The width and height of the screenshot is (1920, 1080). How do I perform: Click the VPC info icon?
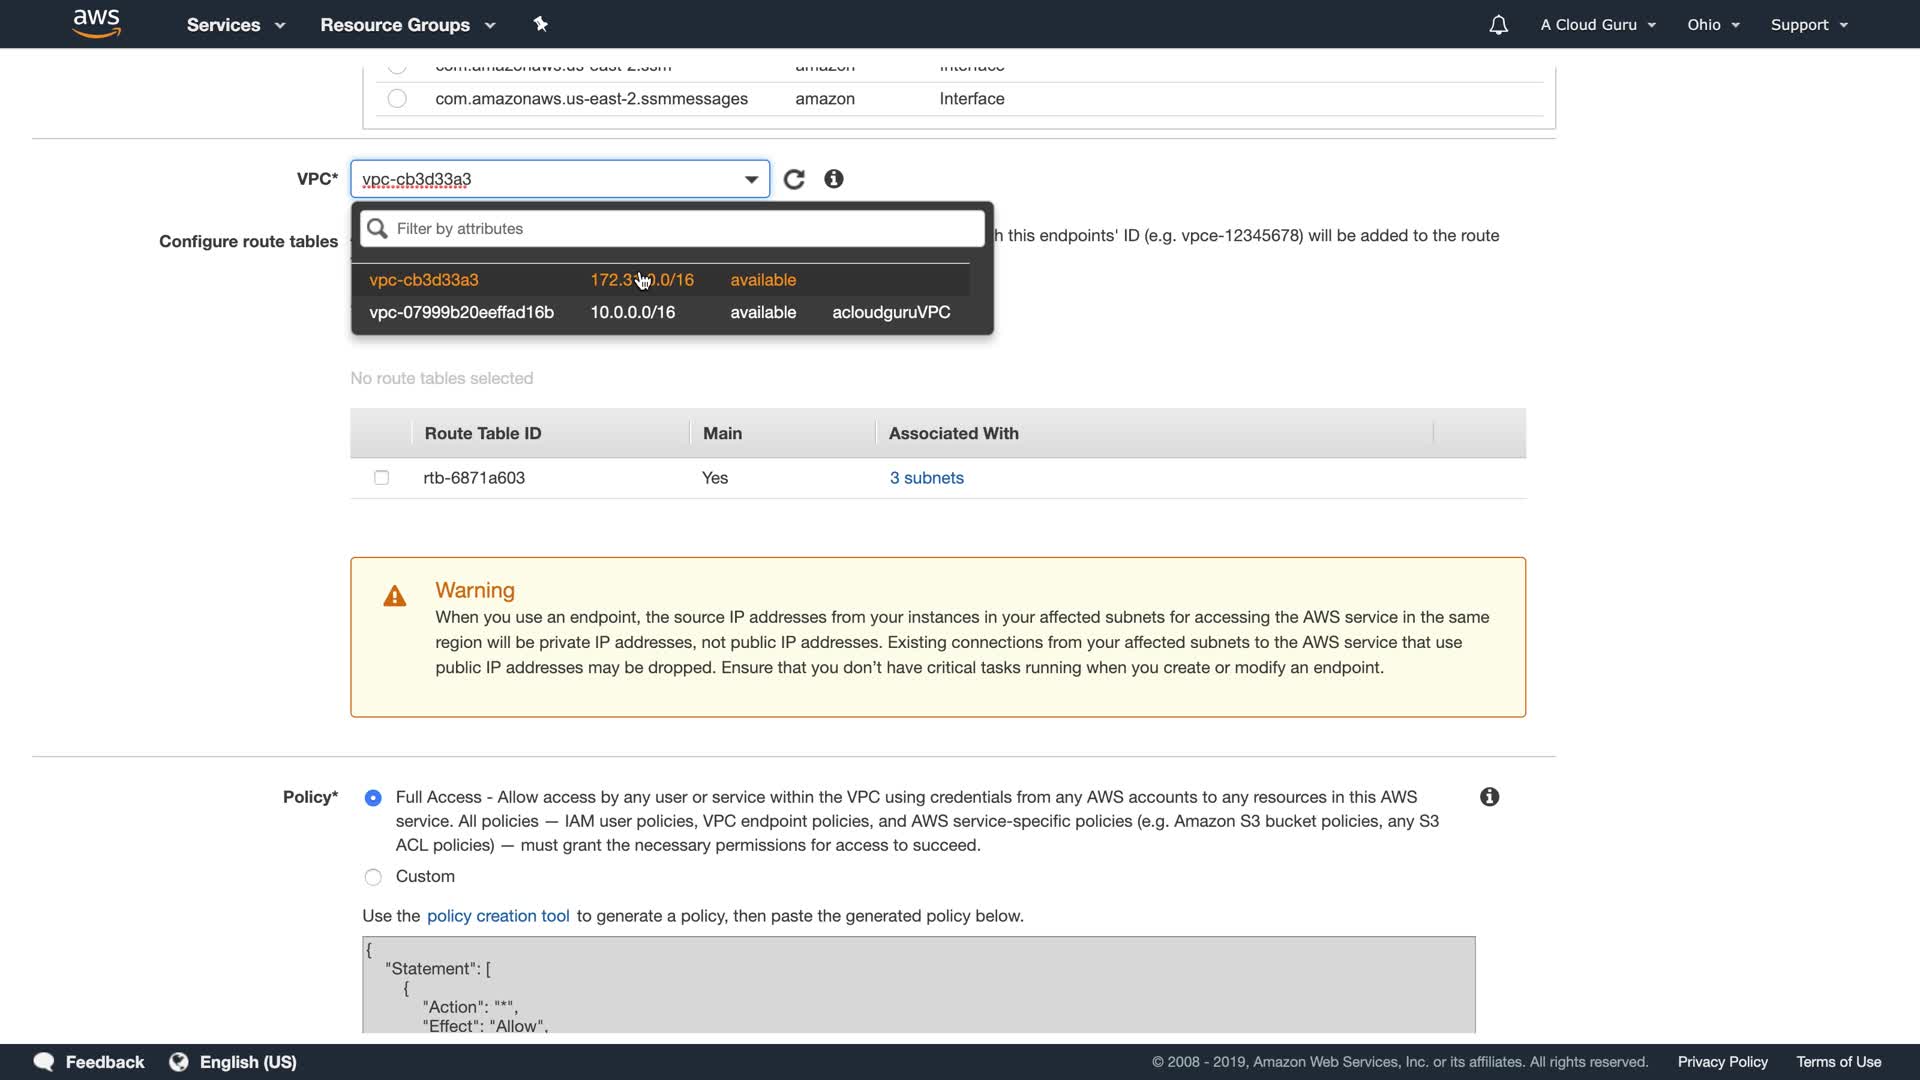(834, 179)
